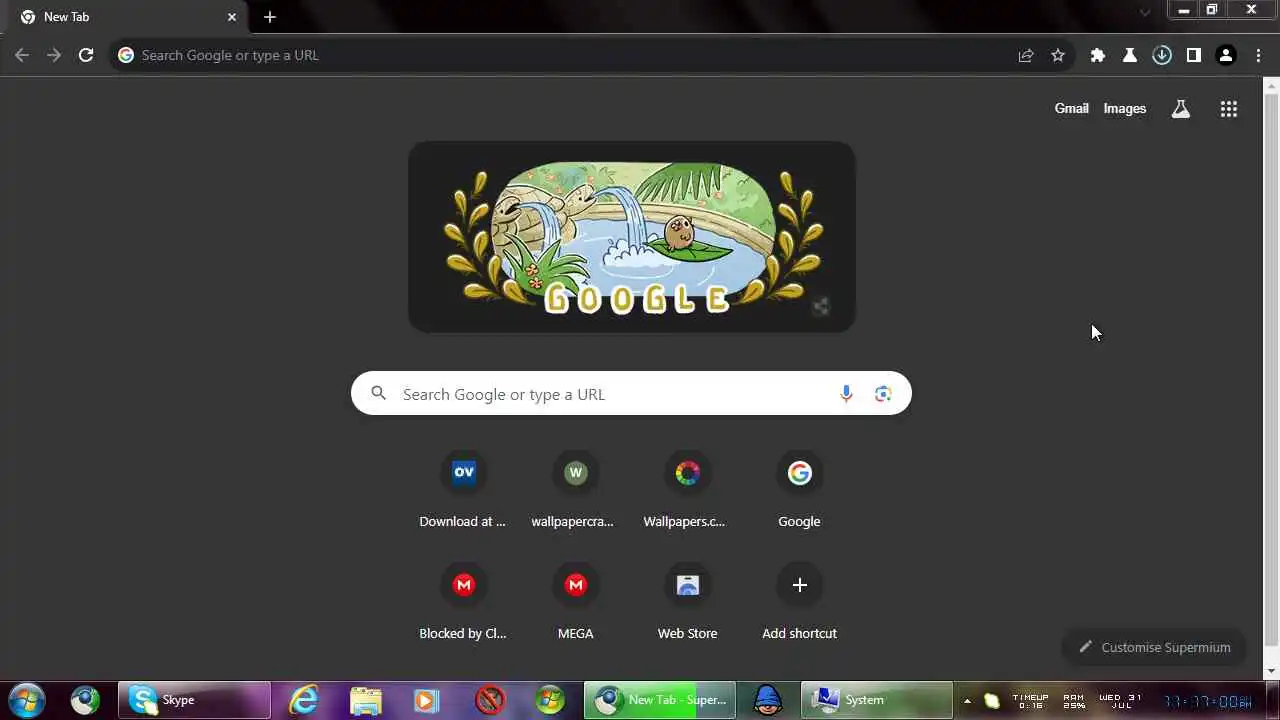
Task: Toggle the side panel
Action: point(1194,55)
